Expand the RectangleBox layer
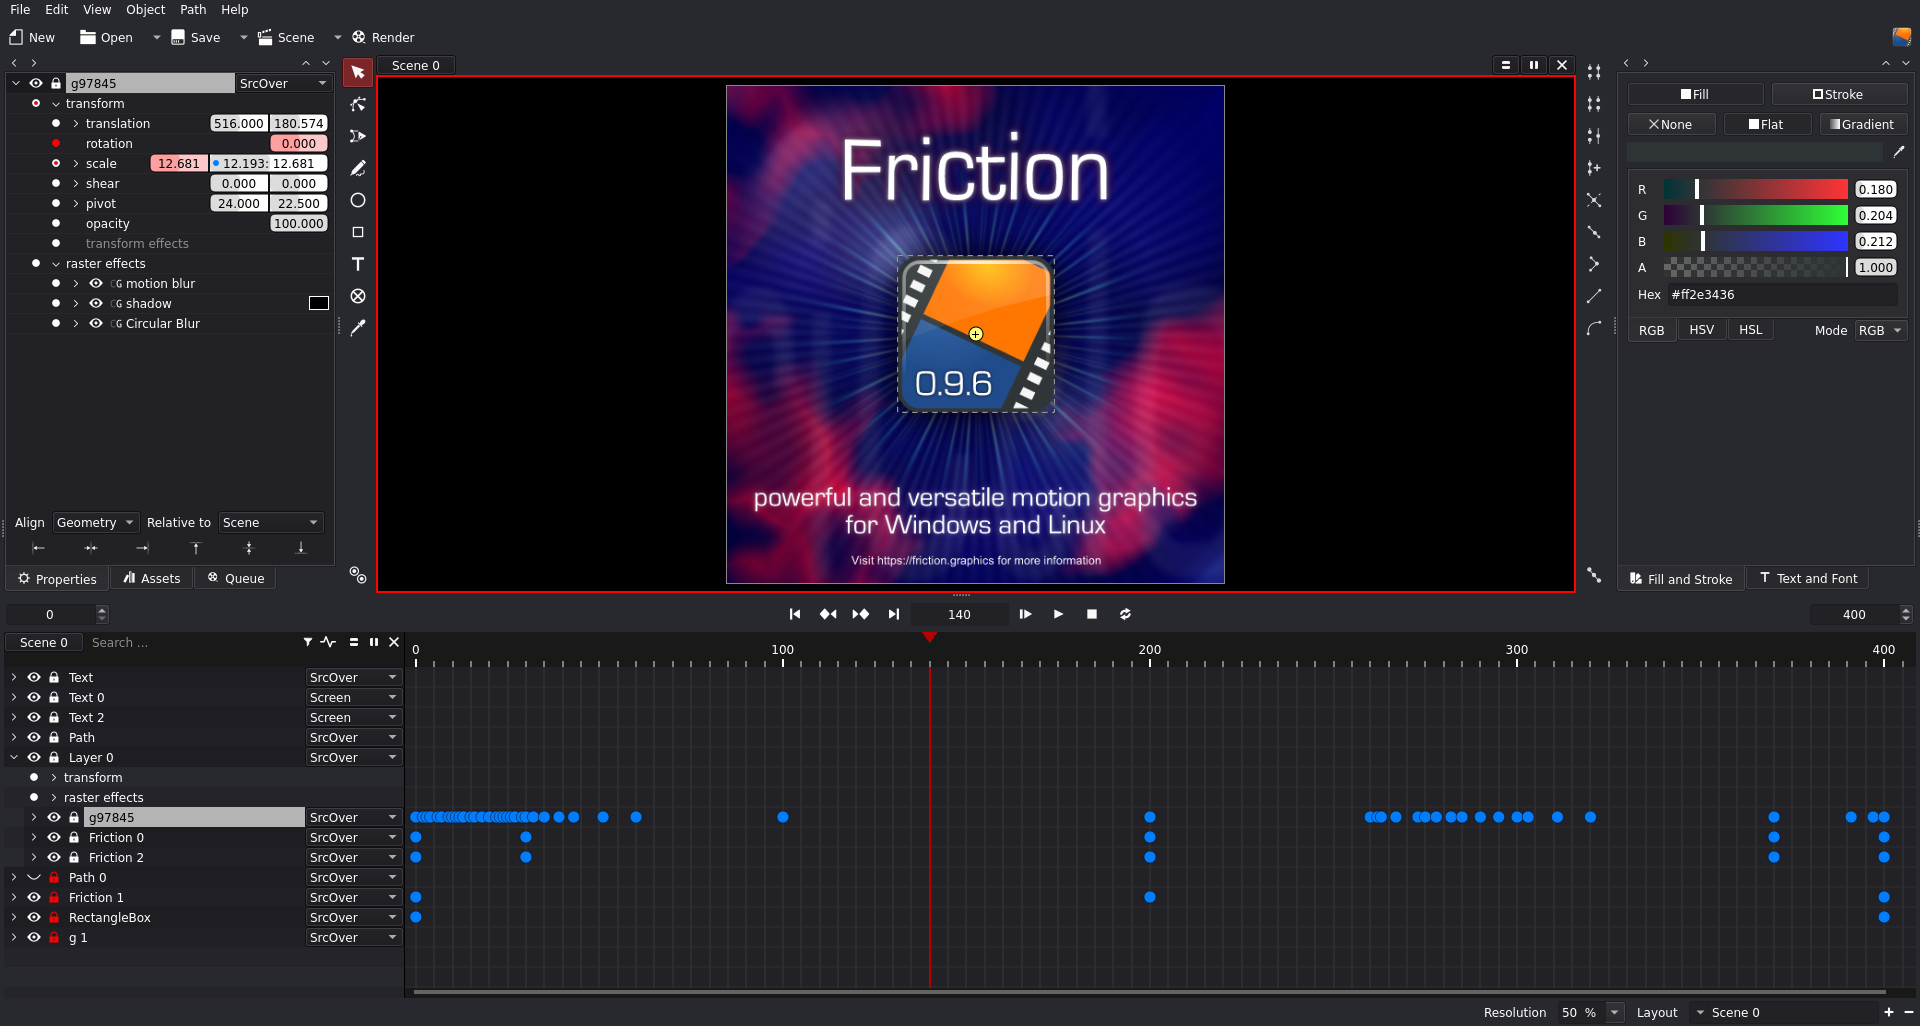The width and height of the screenshot is (1920, 1026). (13, 917)
